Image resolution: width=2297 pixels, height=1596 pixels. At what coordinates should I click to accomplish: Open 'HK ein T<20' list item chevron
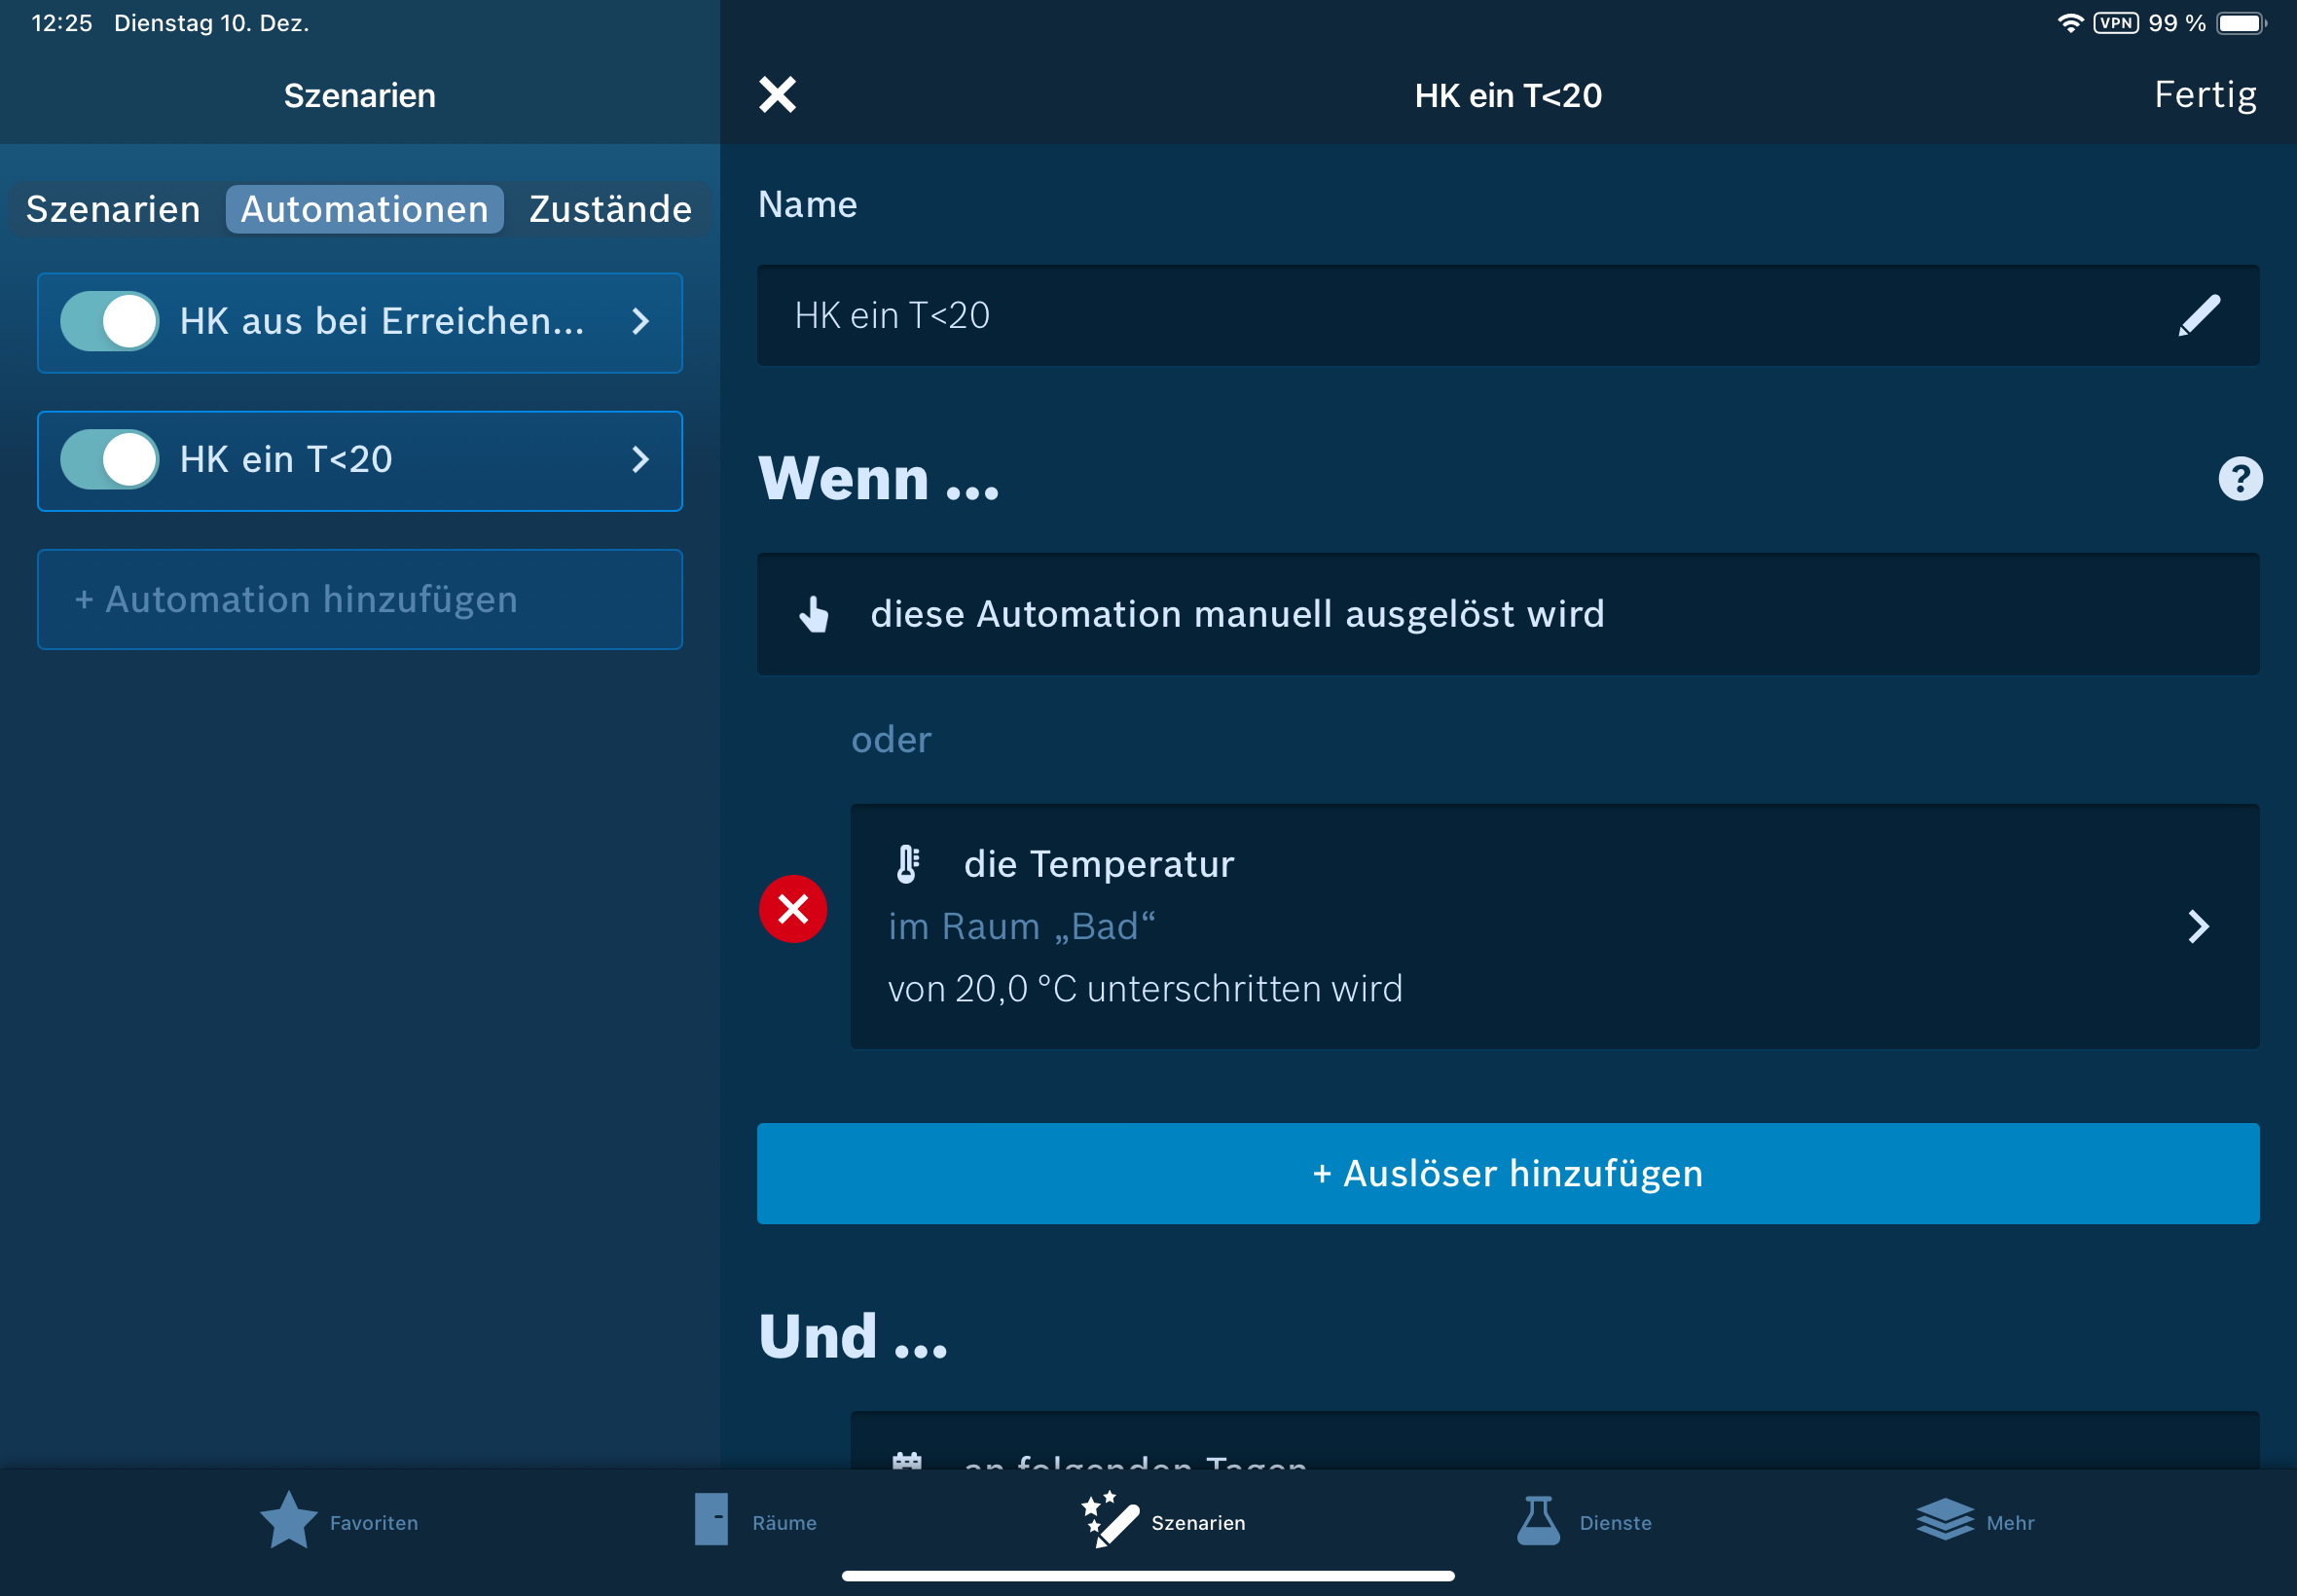click(641, 460)
